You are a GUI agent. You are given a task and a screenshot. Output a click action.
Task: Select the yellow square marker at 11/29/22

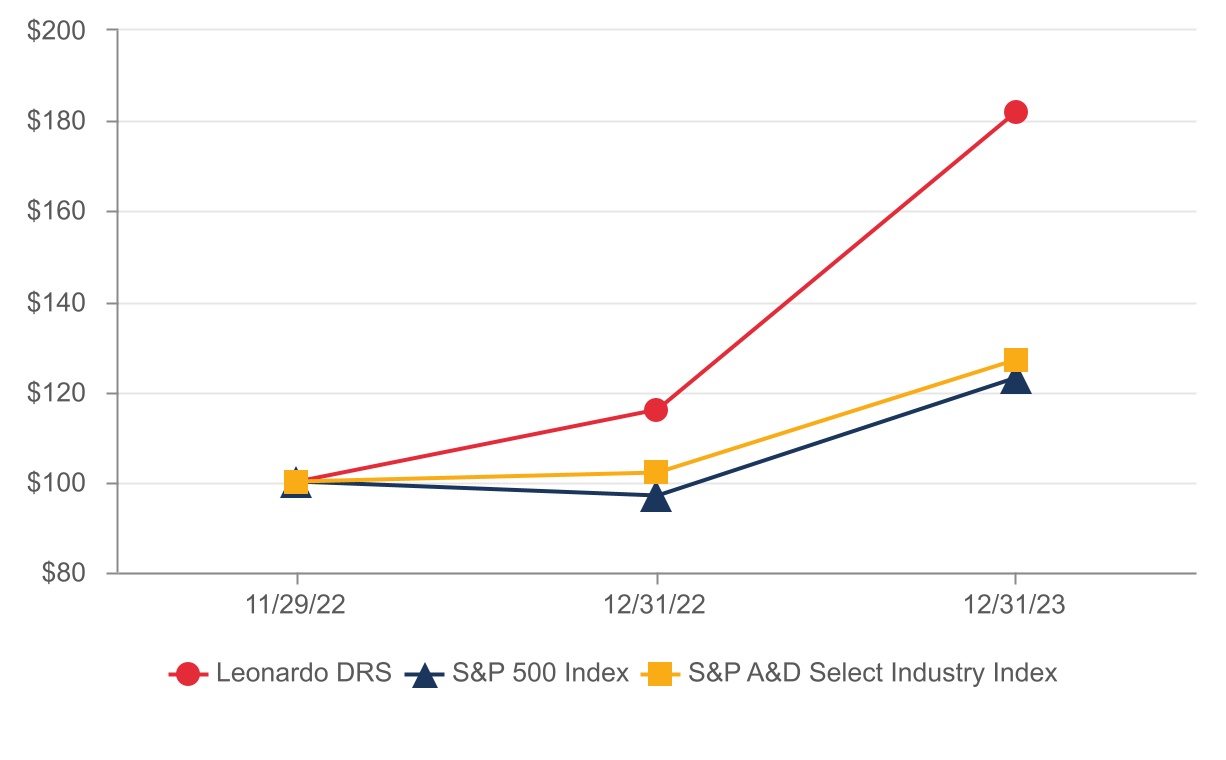(296, 482)
